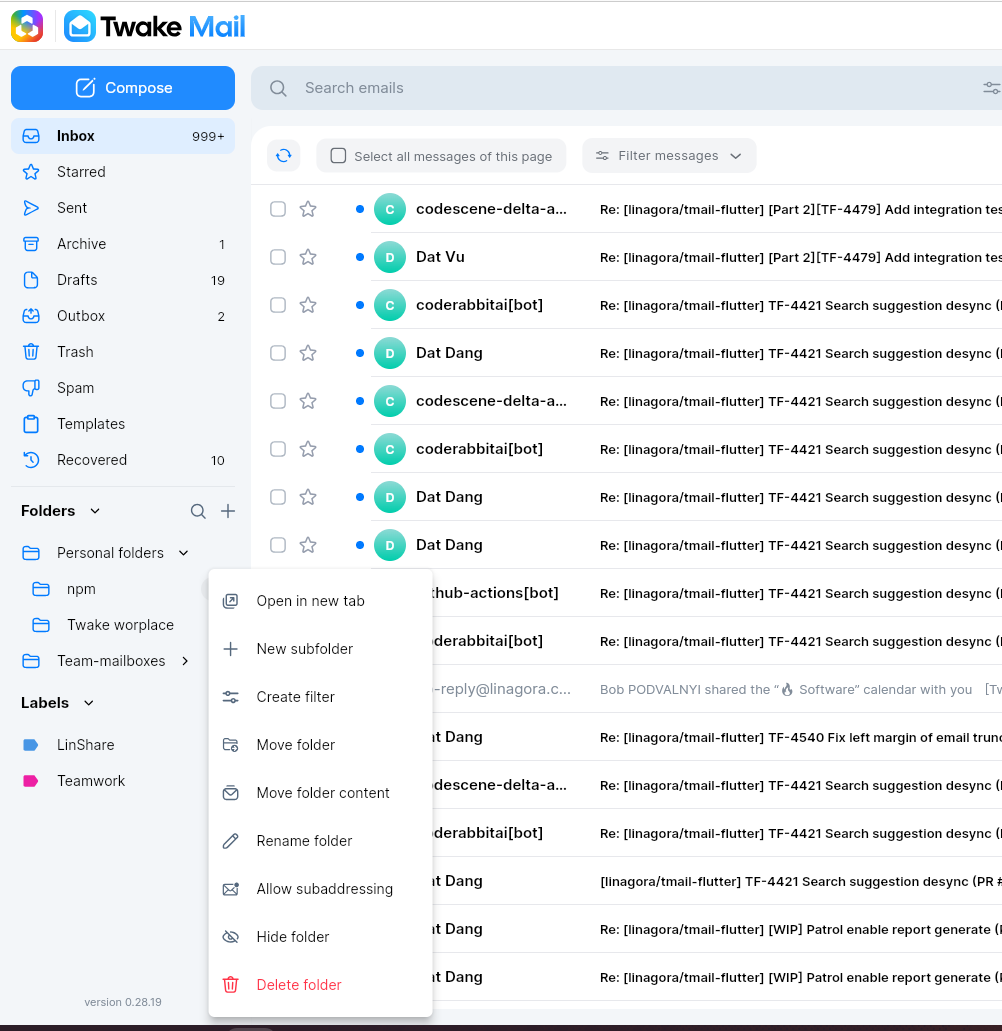Select Open in new tab menu item

[320, 601]
